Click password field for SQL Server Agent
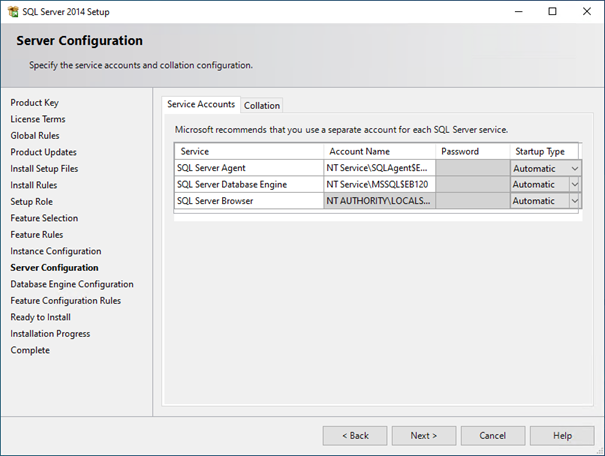Viewport: 605px width, 456px height. 473,168
